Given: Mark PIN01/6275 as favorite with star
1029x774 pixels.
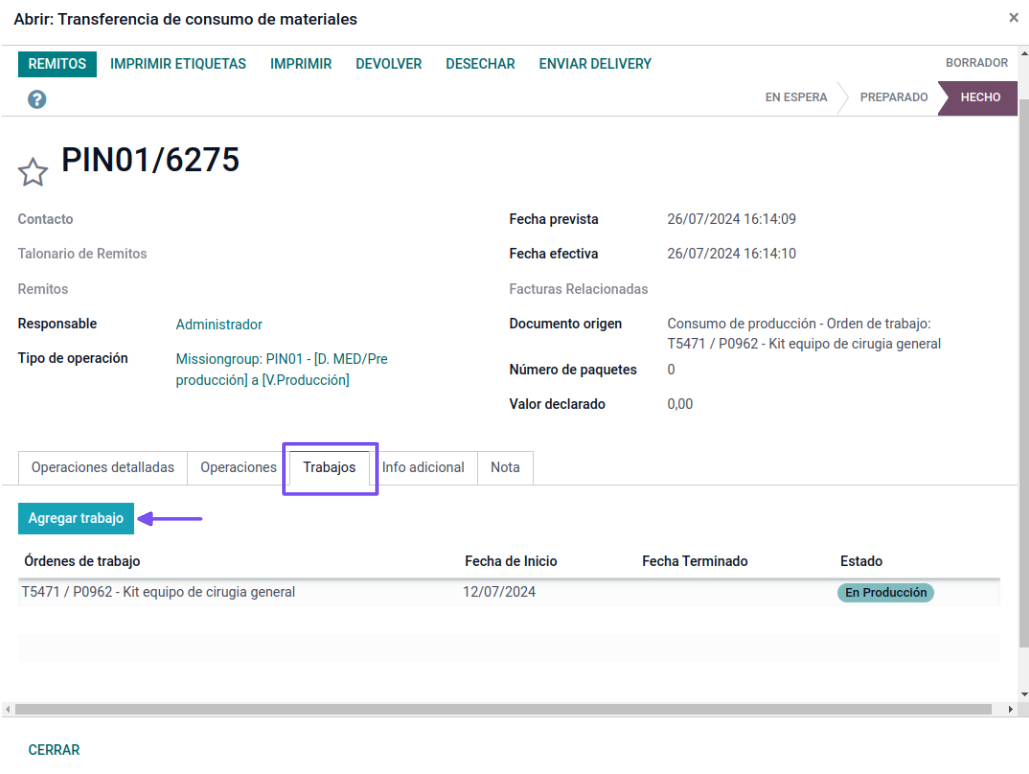Looking at the screenshot, I should (33, 172).
